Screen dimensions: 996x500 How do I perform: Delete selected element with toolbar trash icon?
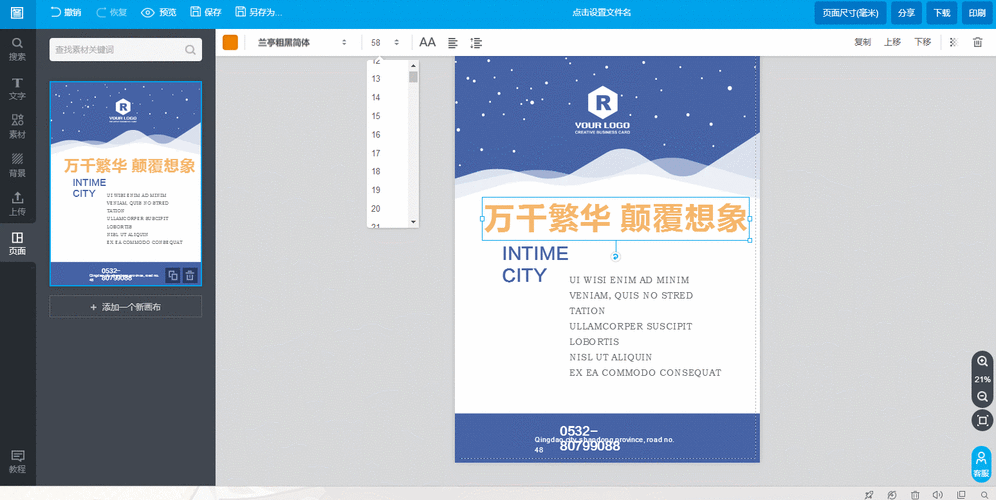(x=978, y=42)
